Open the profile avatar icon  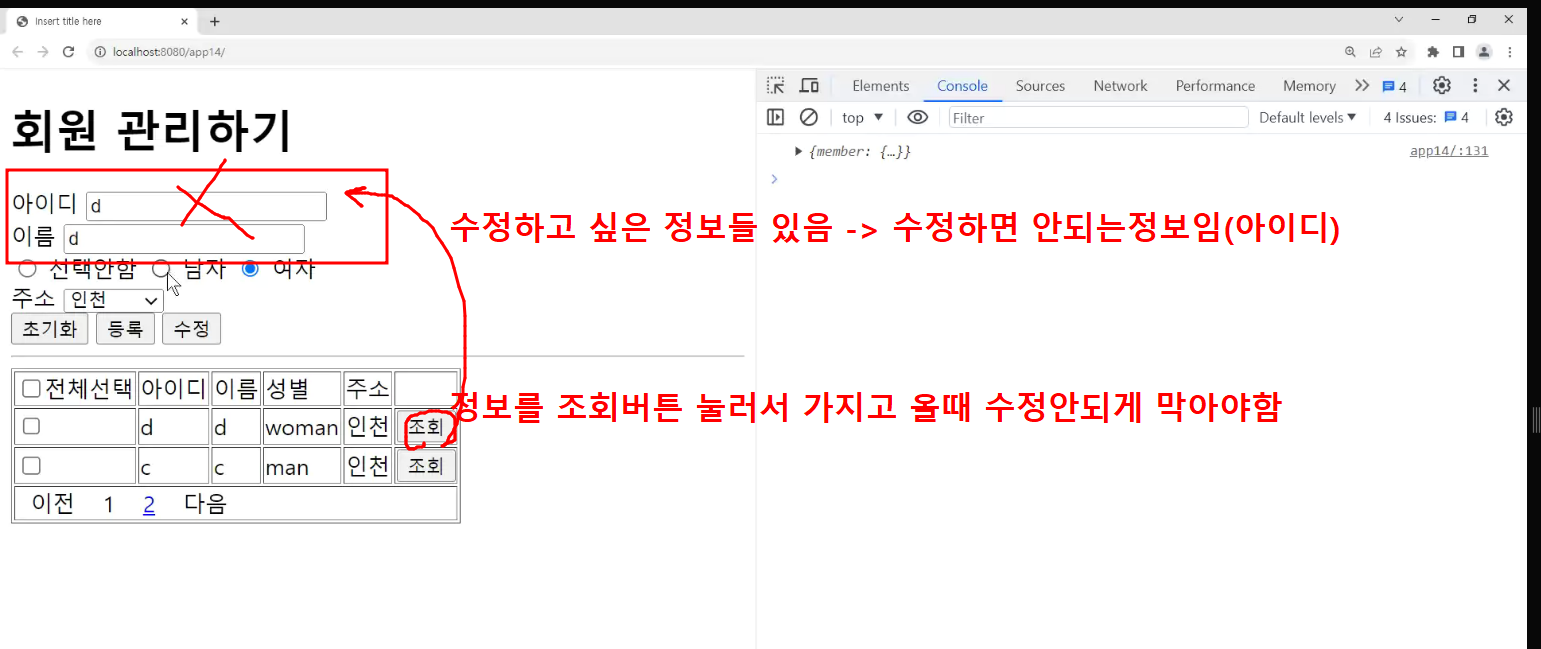(1484, 52)
